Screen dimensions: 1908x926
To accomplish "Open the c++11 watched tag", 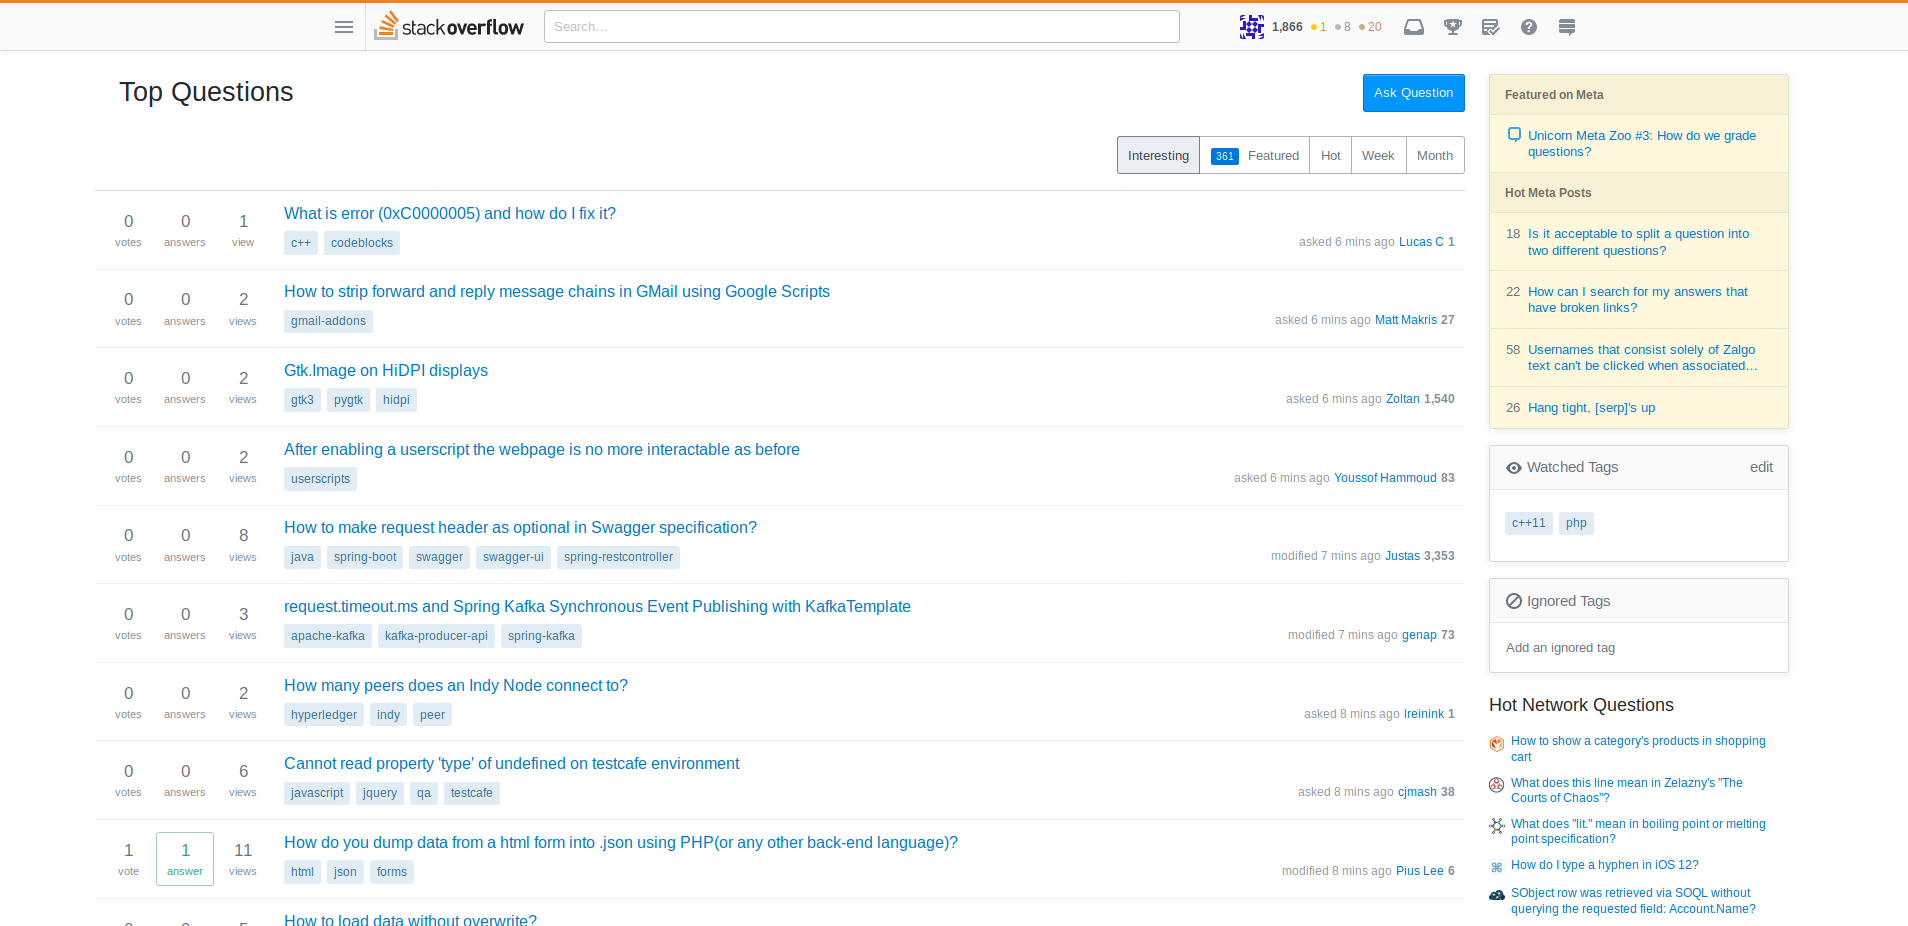I will 1528,523.
